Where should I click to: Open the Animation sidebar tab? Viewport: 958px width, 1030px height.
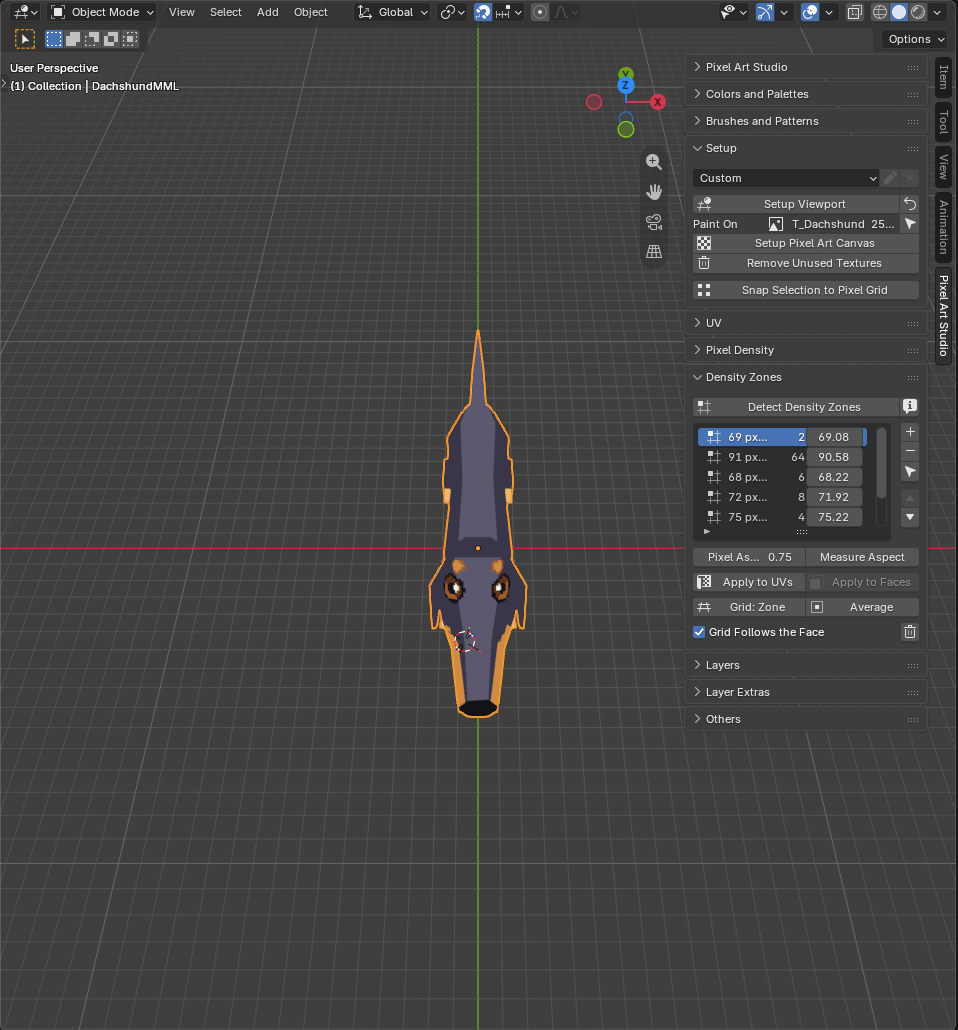944,227
